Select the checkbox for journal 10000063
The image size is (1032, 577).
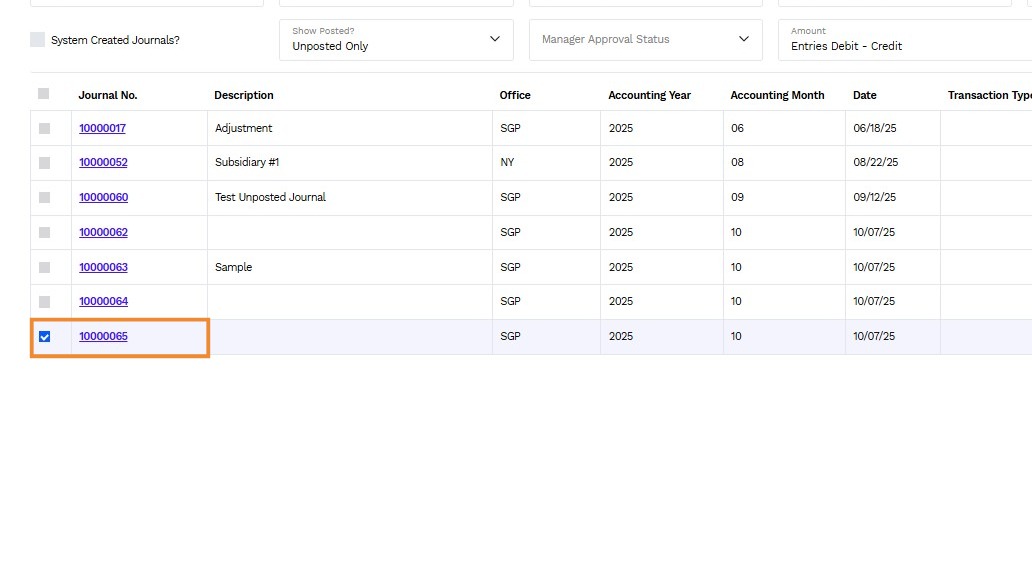(x=44, y=267)
